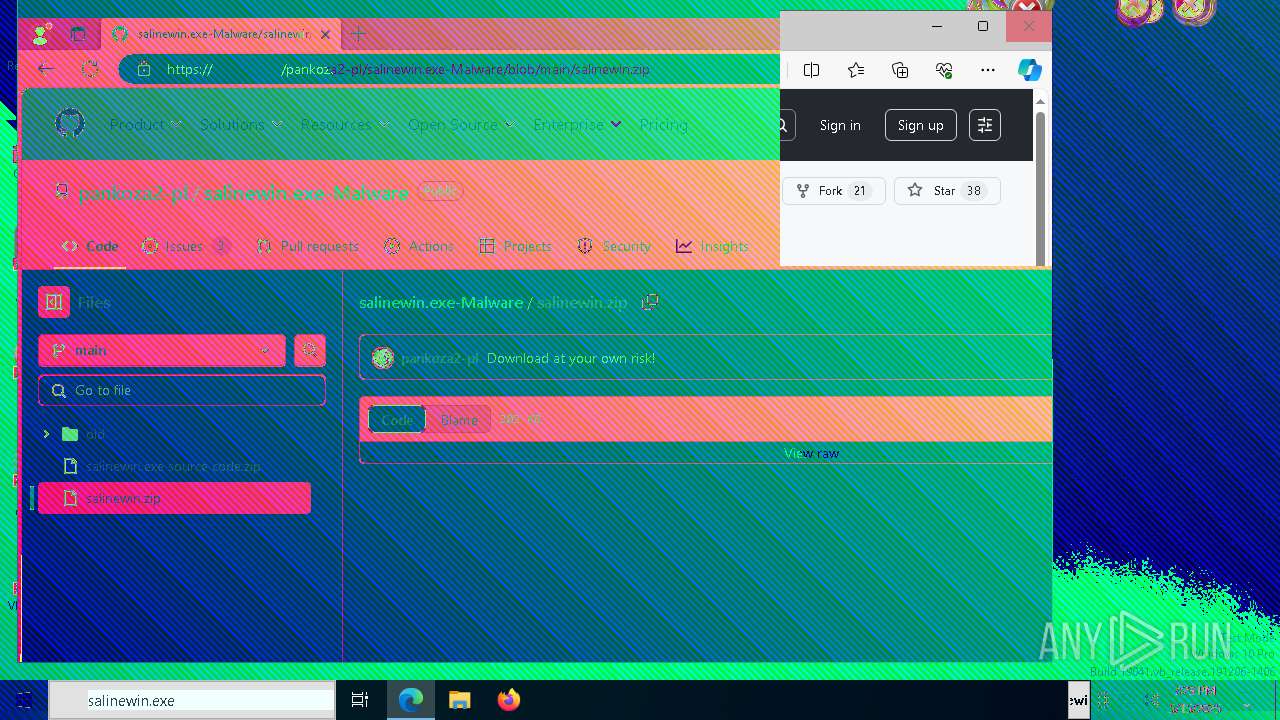Open Copilot sidebar icon
Screen dimensions: 1280x720
1030,70
